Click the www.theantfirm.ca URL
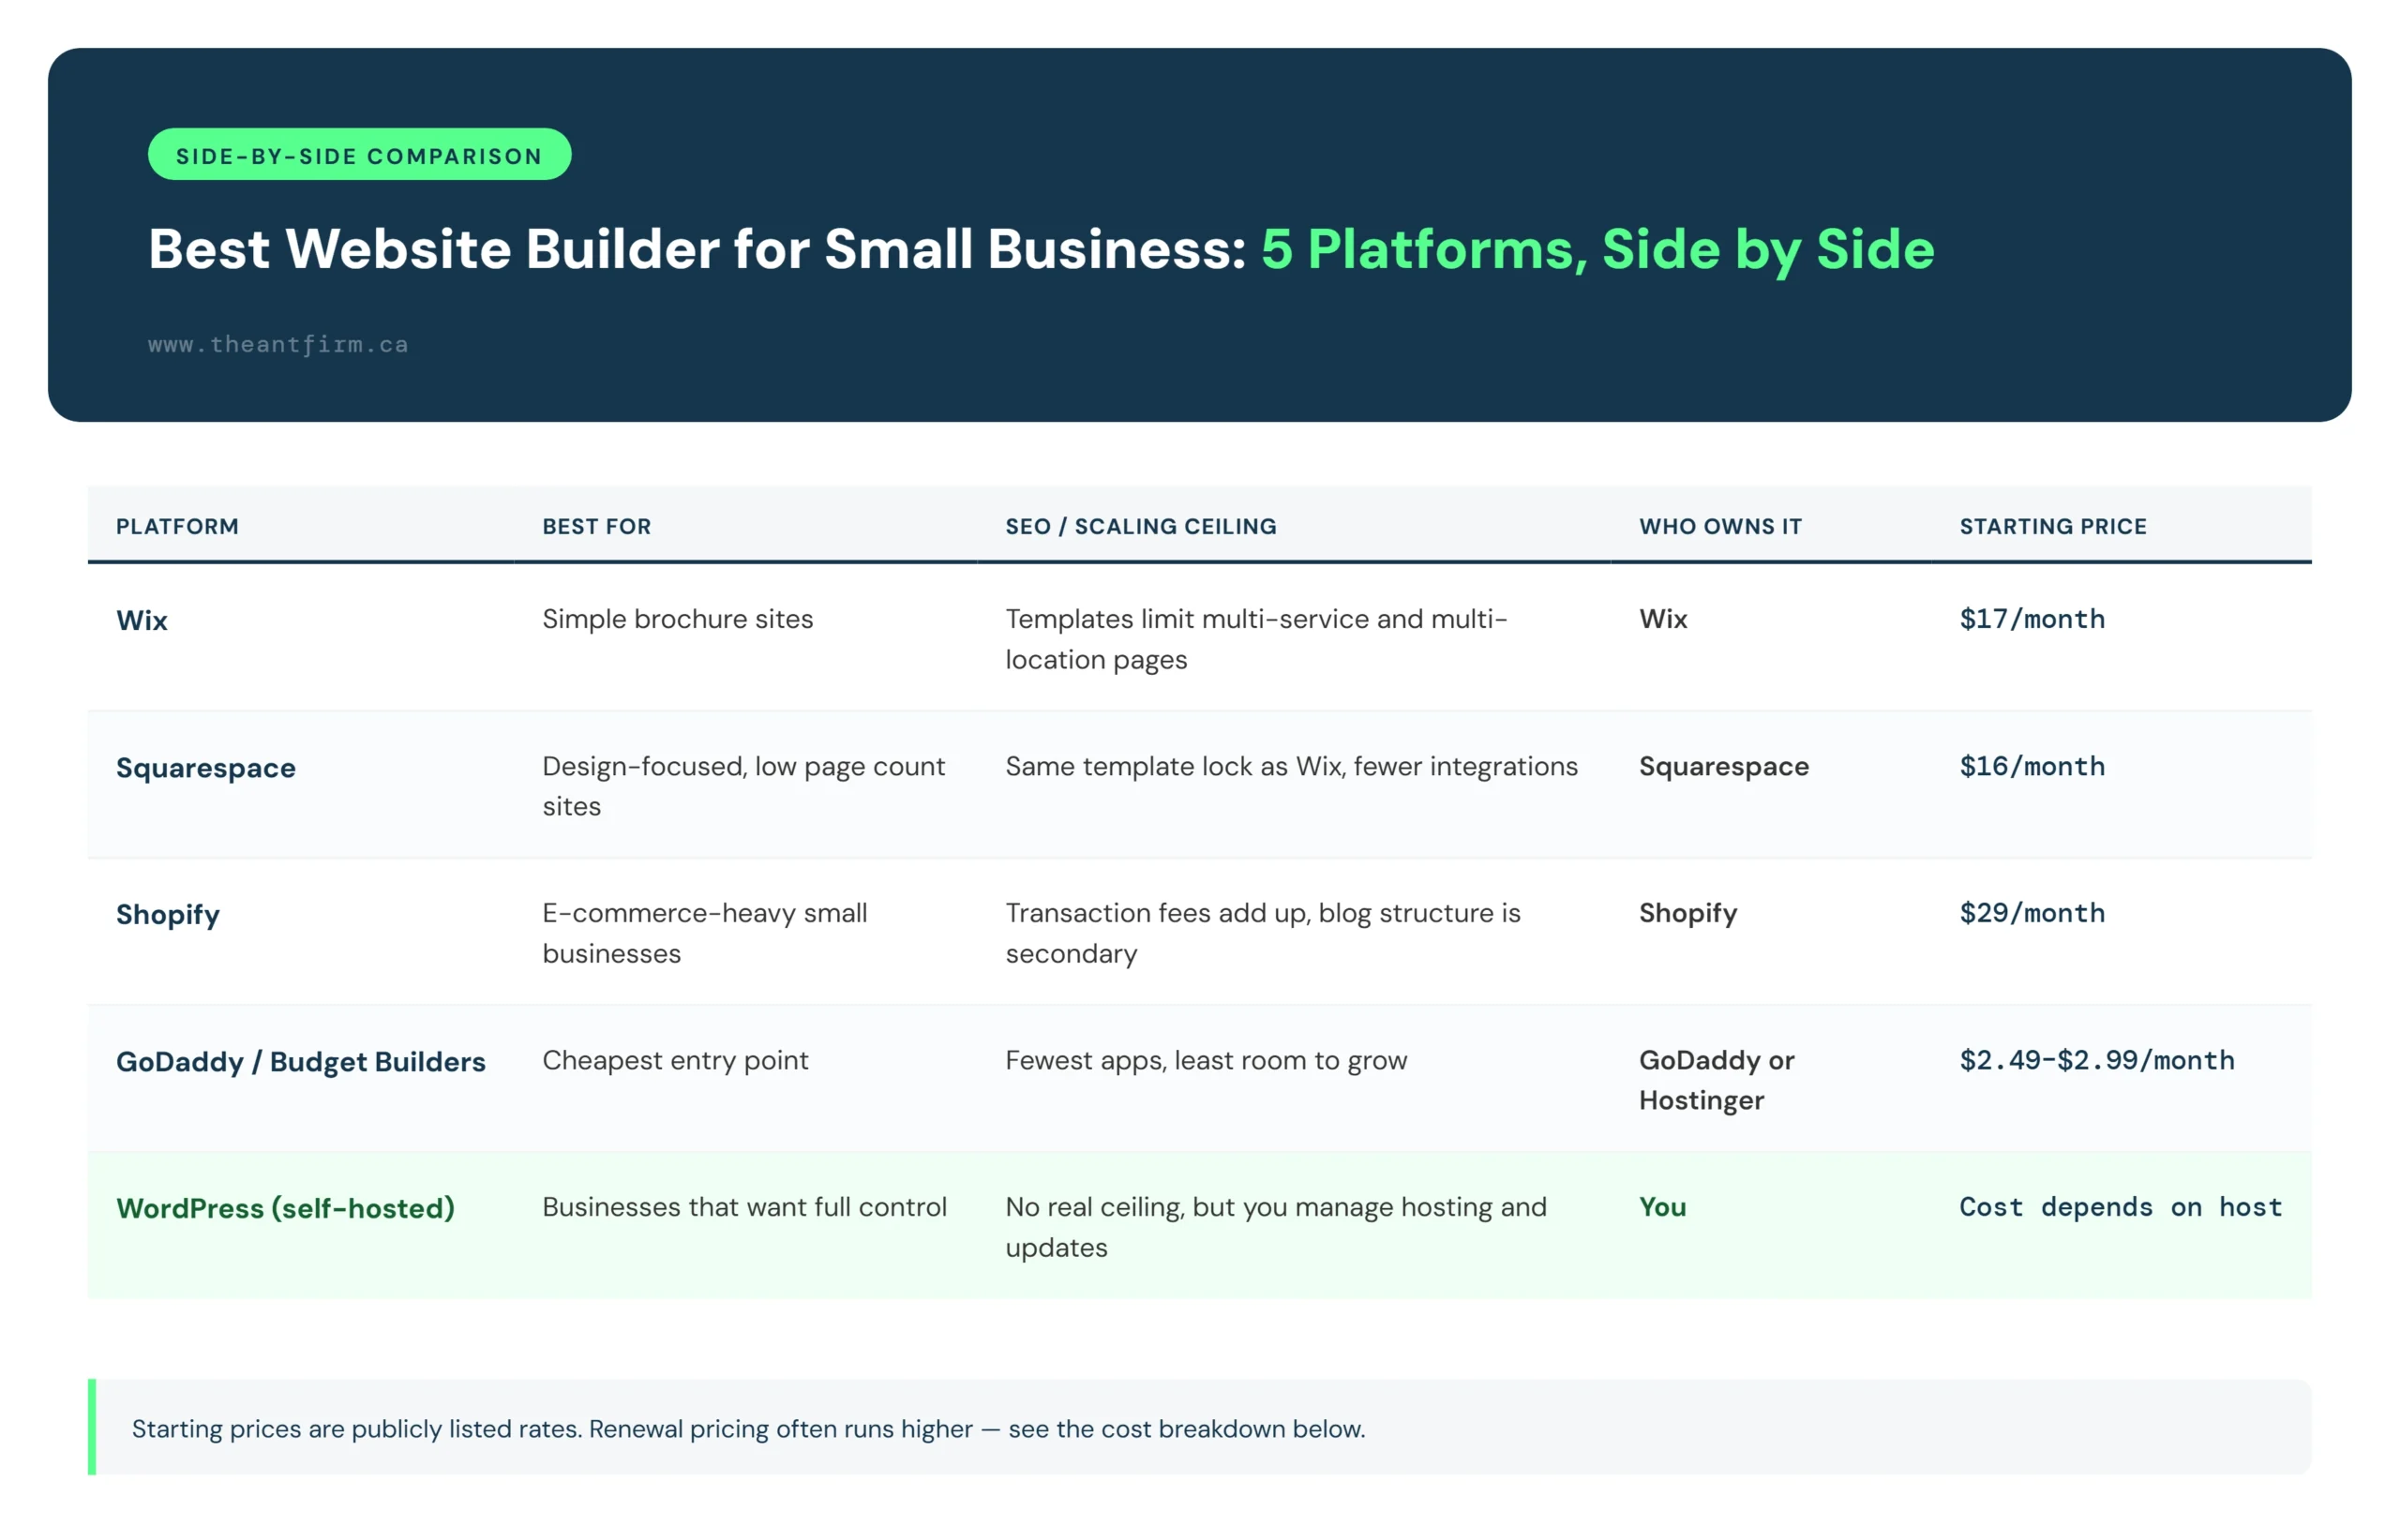This screenshot has width=2400, height=1540. click(x=278, y=344)
